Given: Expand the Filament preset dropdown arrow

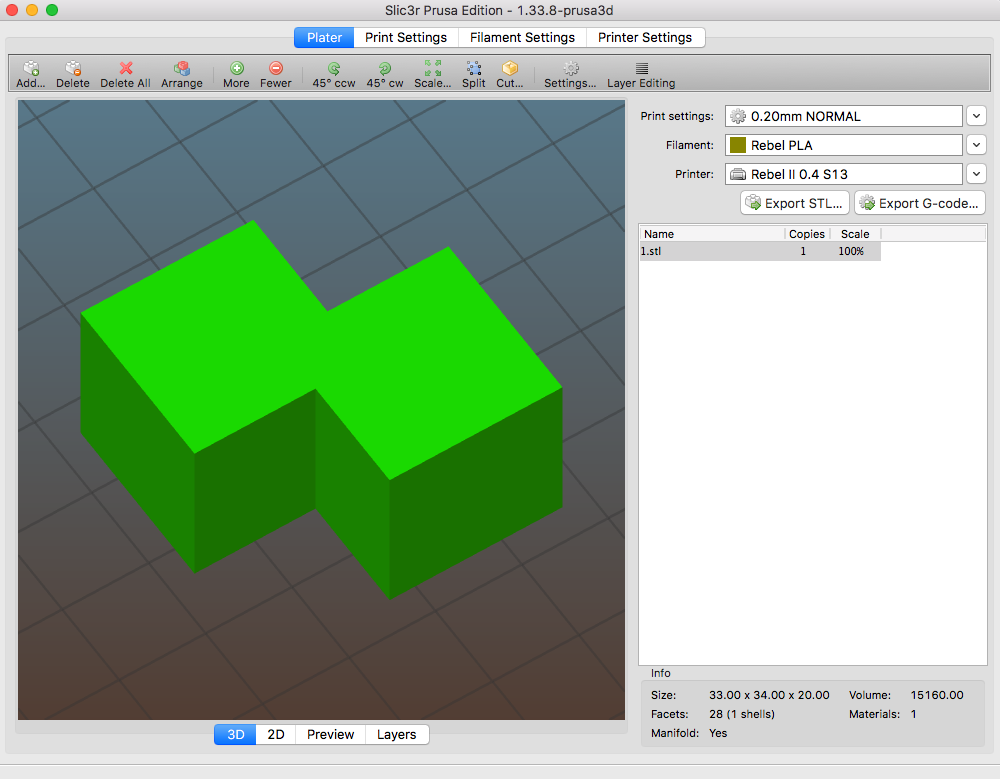Looking at the screenshot, I should point(976,145).
